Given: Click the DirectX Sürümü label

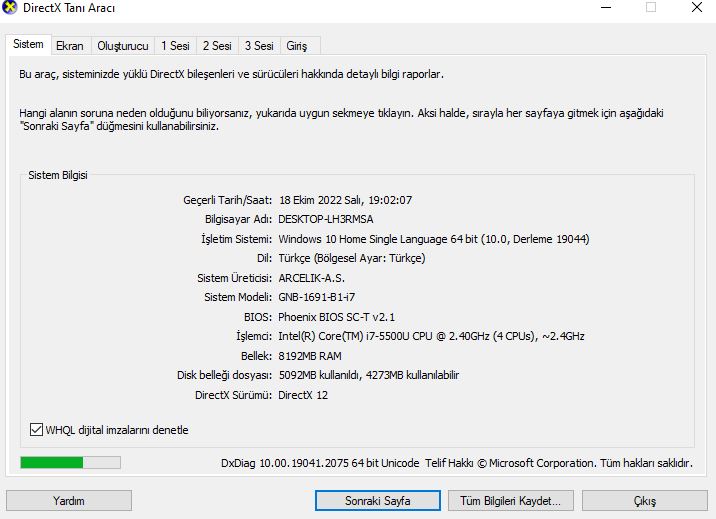Looking at the screenshot, I should [x=233, y=395].
